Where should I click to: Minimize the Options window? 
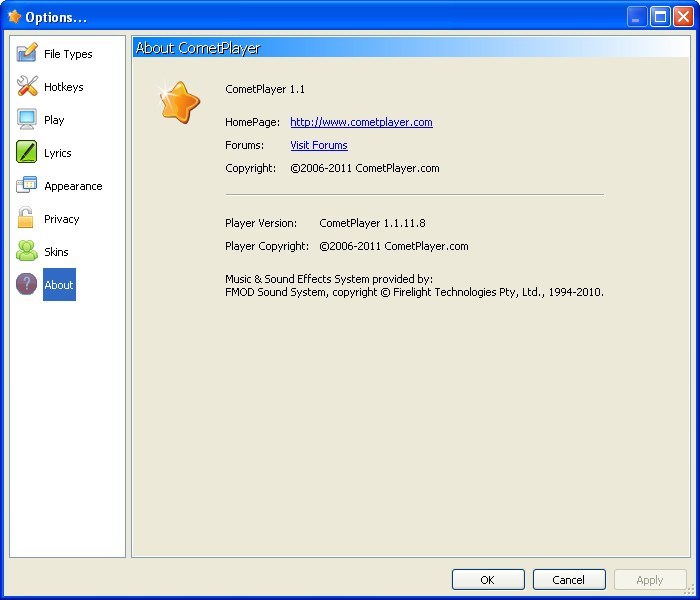(637, 17)
